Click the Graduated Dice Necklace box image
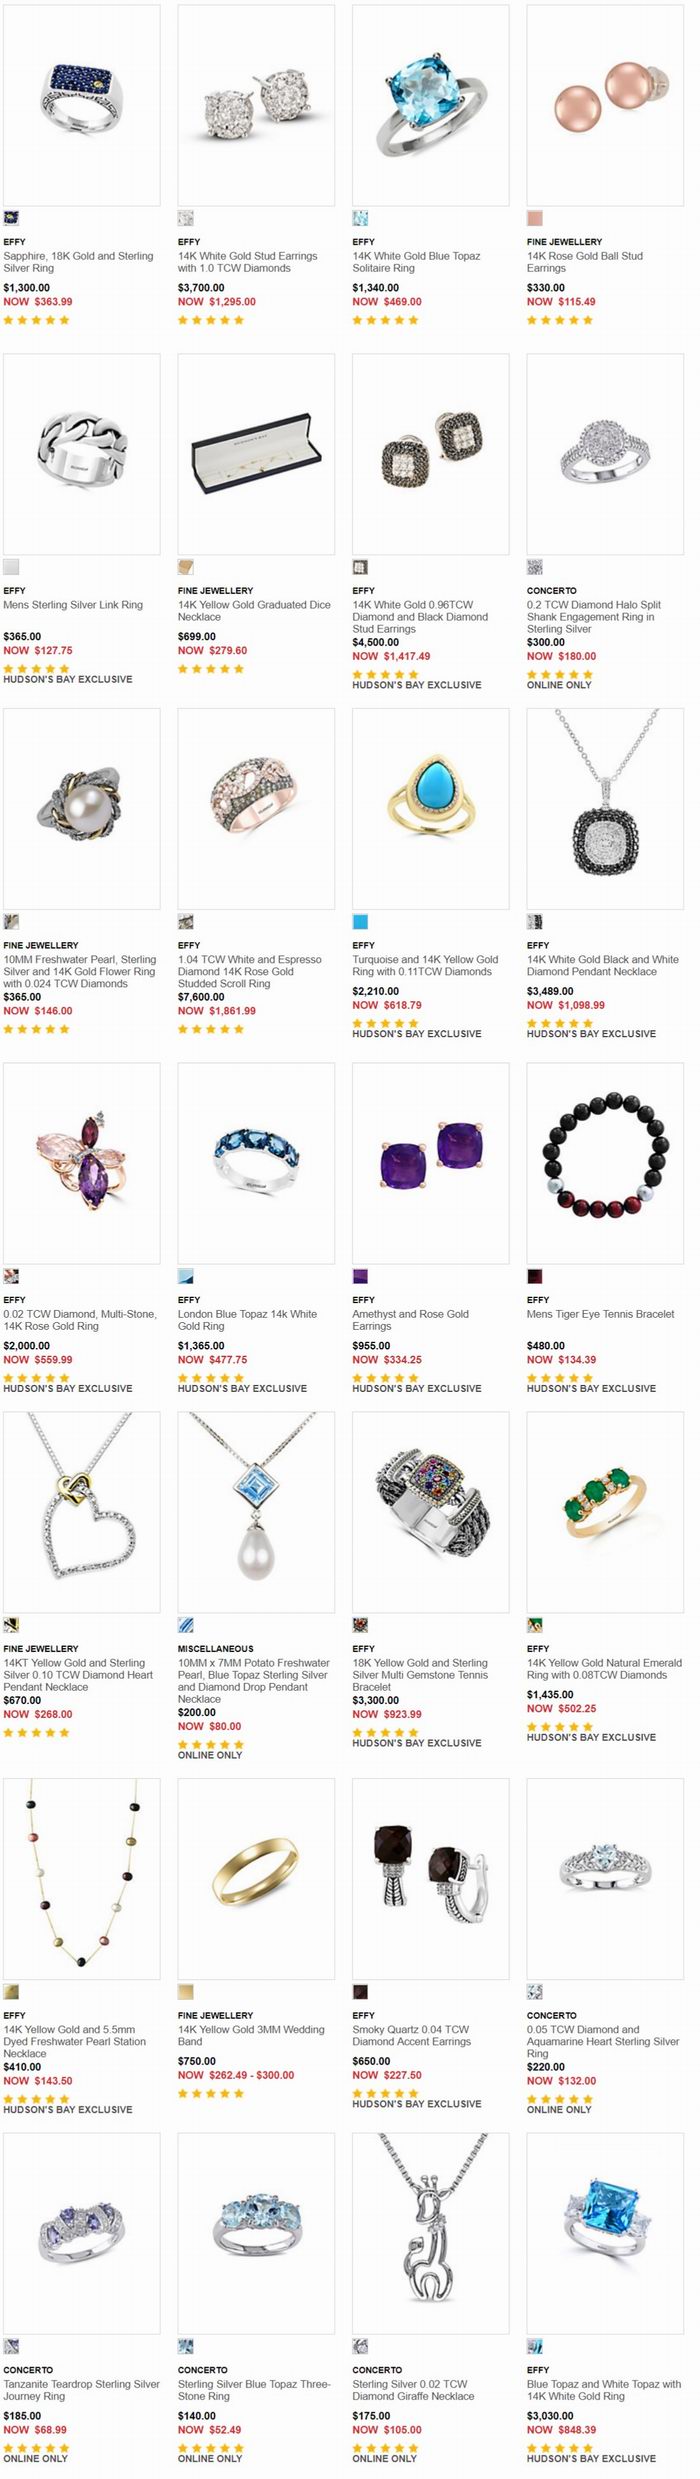This screenshot has height=2479, width=700. pos(256,454)
